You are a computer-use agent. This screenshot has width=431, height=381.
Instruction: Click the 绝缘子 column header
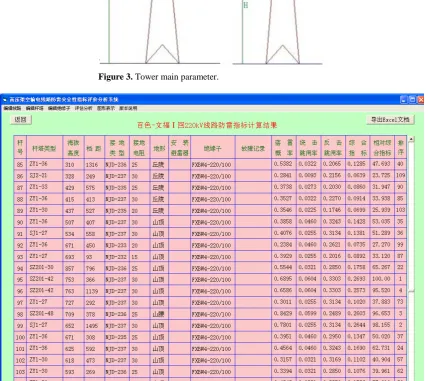pos(213,147)
